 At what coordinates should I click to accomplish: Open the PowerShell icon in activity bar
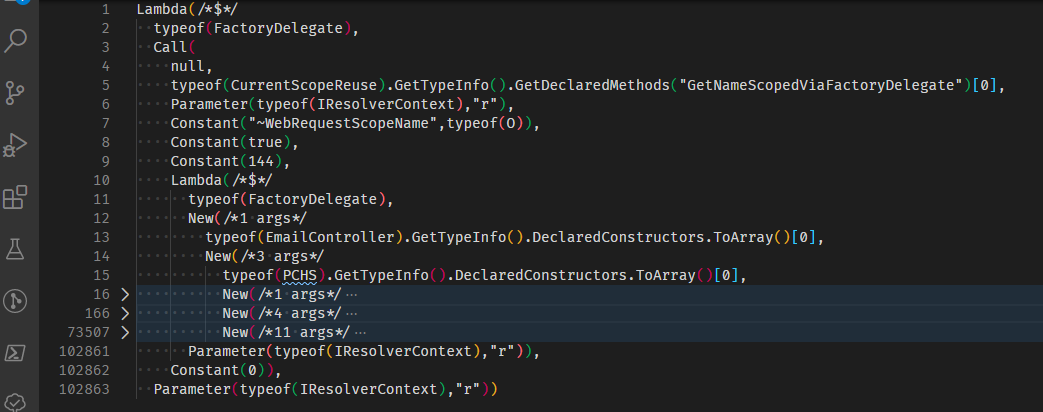tap(15, 353)
